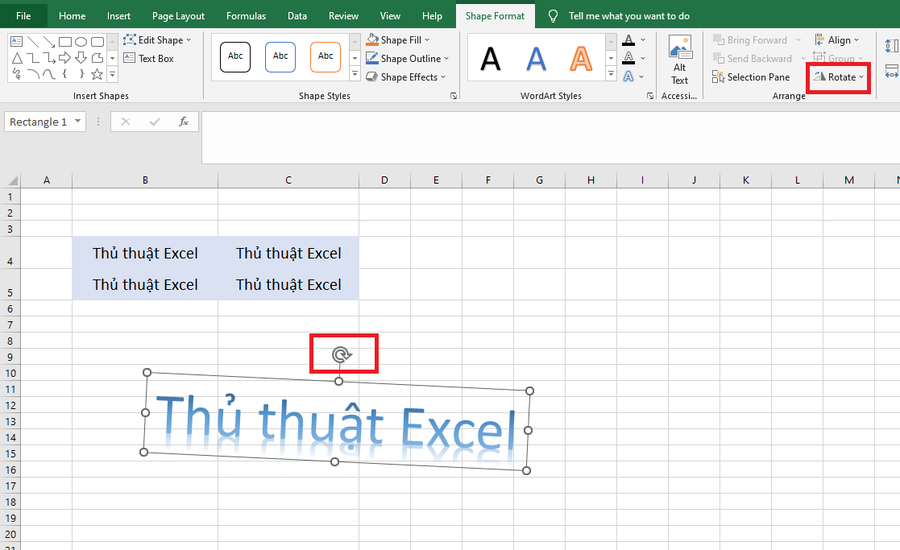Open the Name Box dropdown for Rectangle 1
The image size is (900, 550).
78,122
